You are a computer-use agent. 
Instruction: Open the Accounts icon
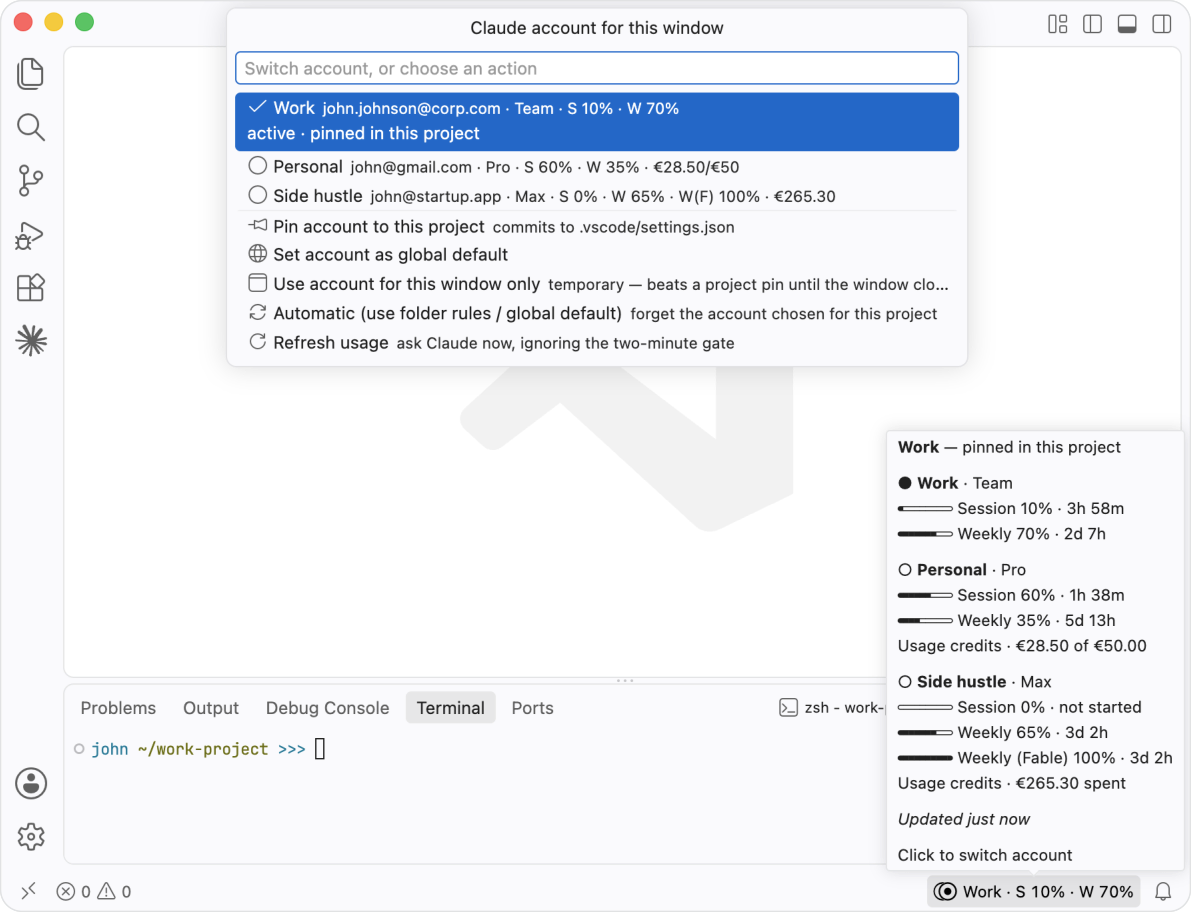click(31, 783)
